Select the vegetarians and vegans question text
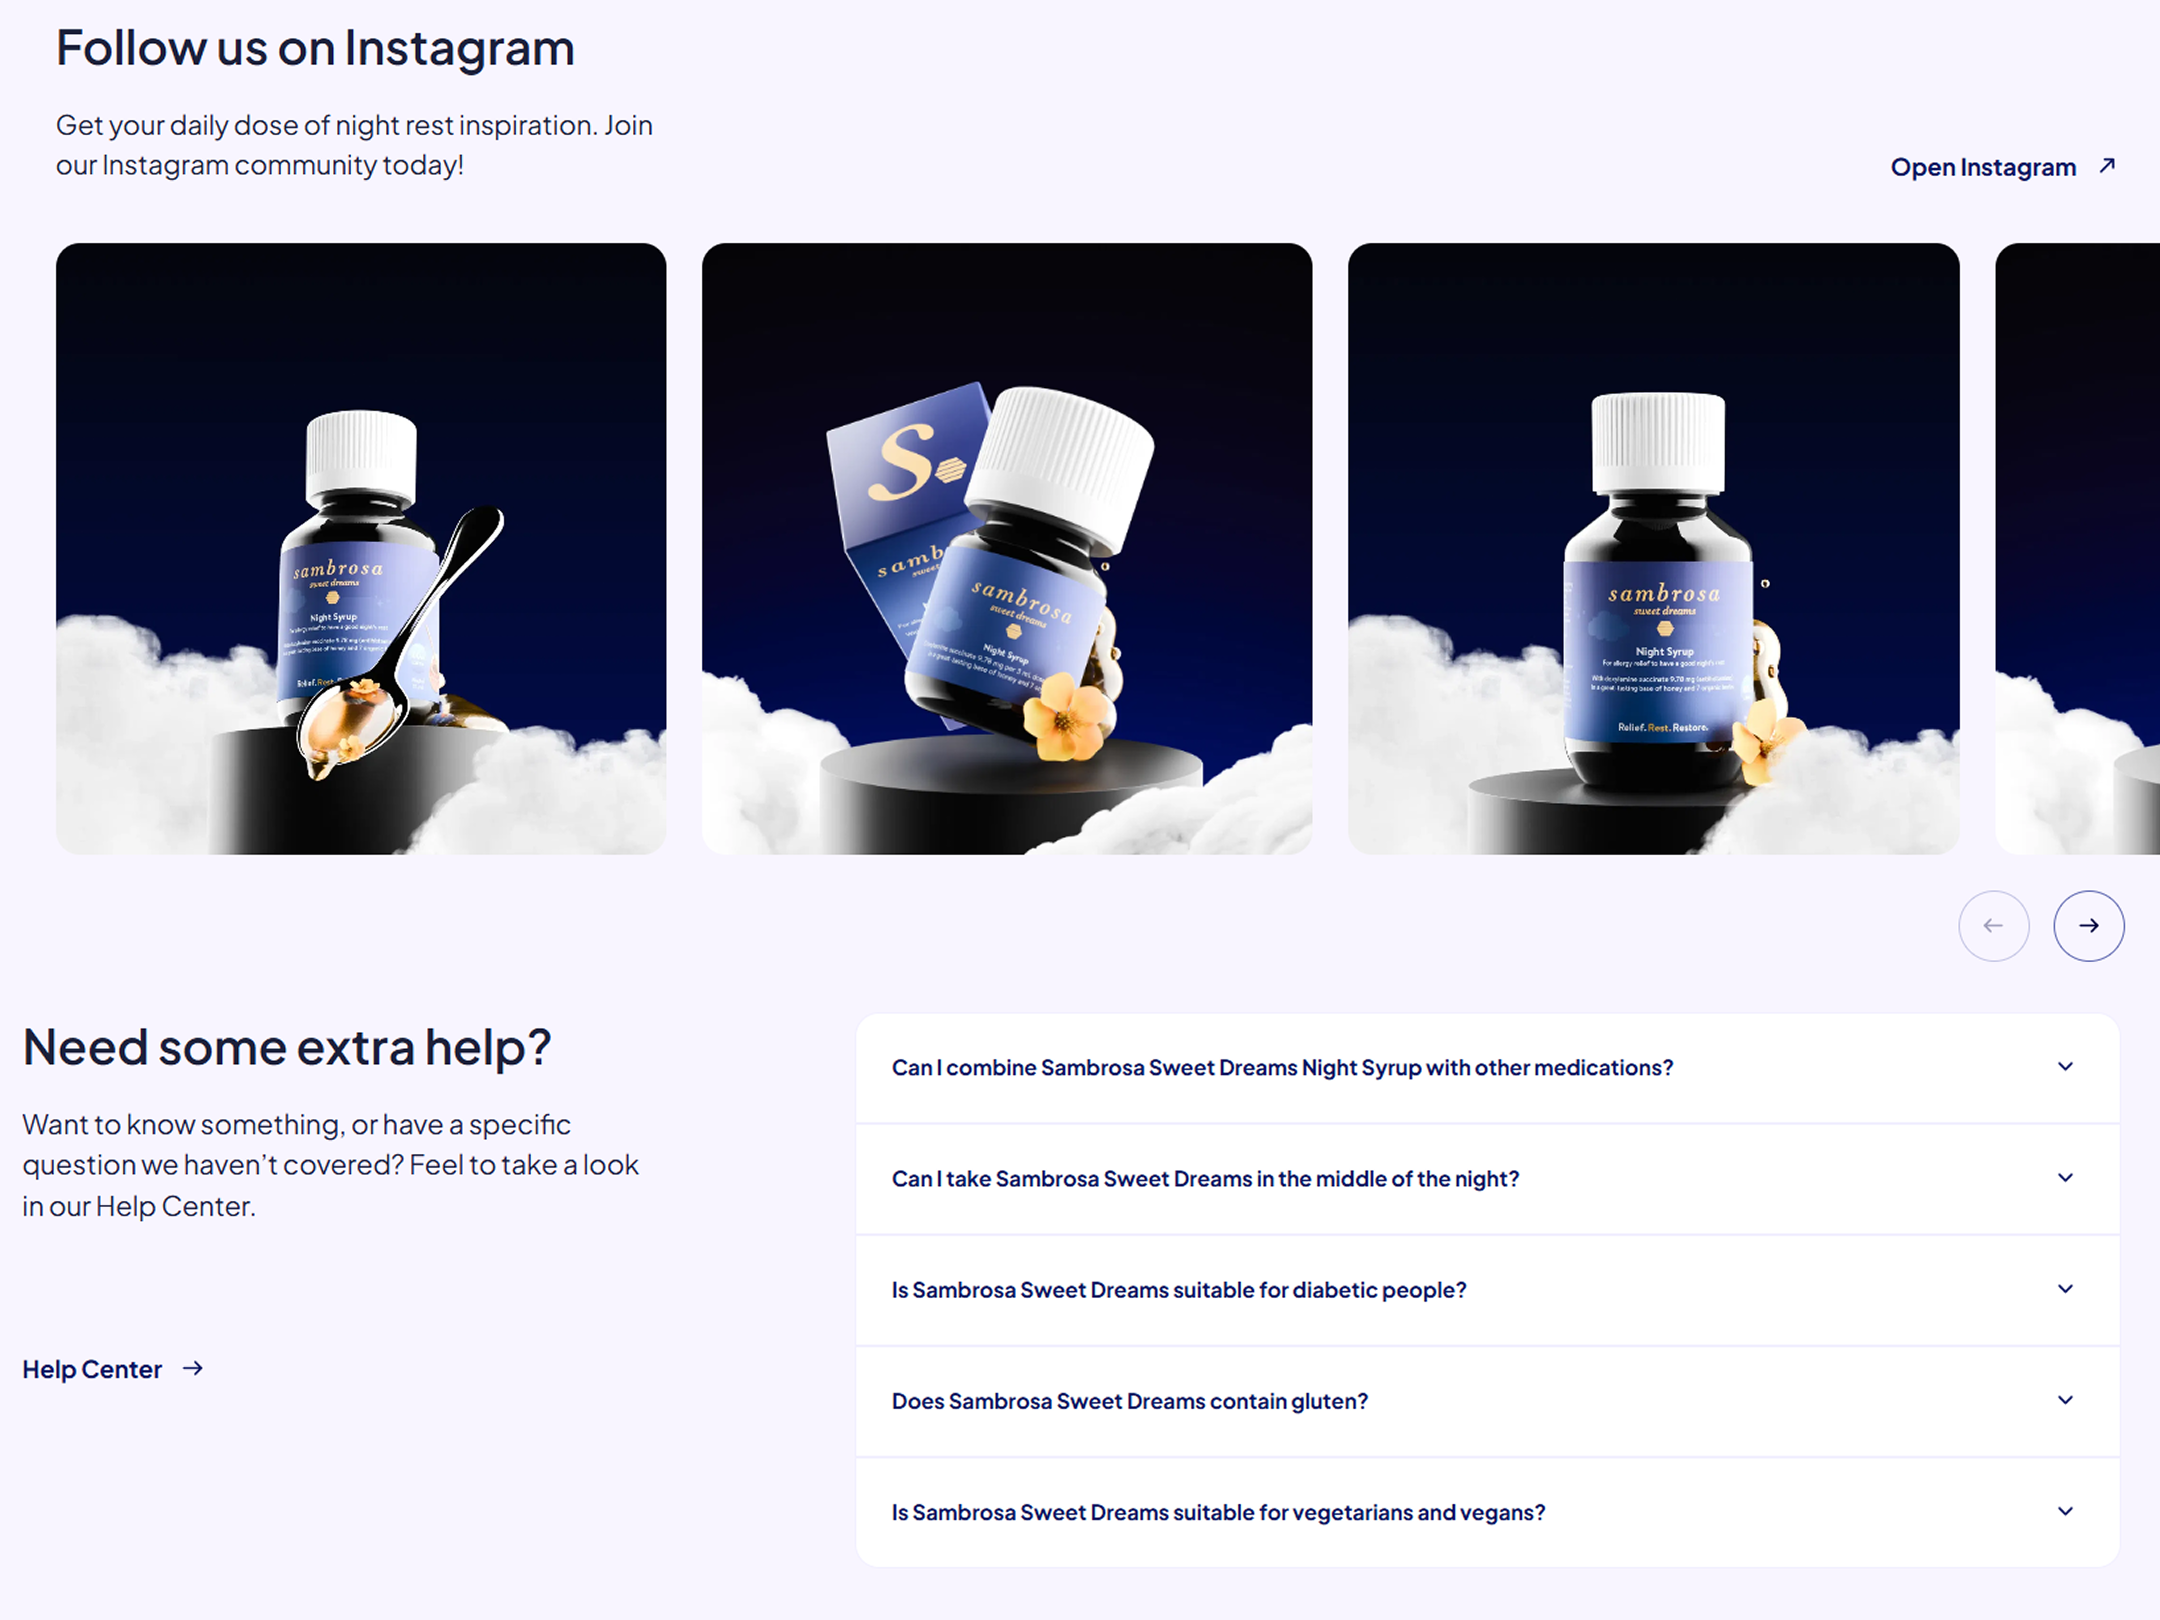Viewport: 2160px width, 1620px height. click(x=1218, y=1512)
